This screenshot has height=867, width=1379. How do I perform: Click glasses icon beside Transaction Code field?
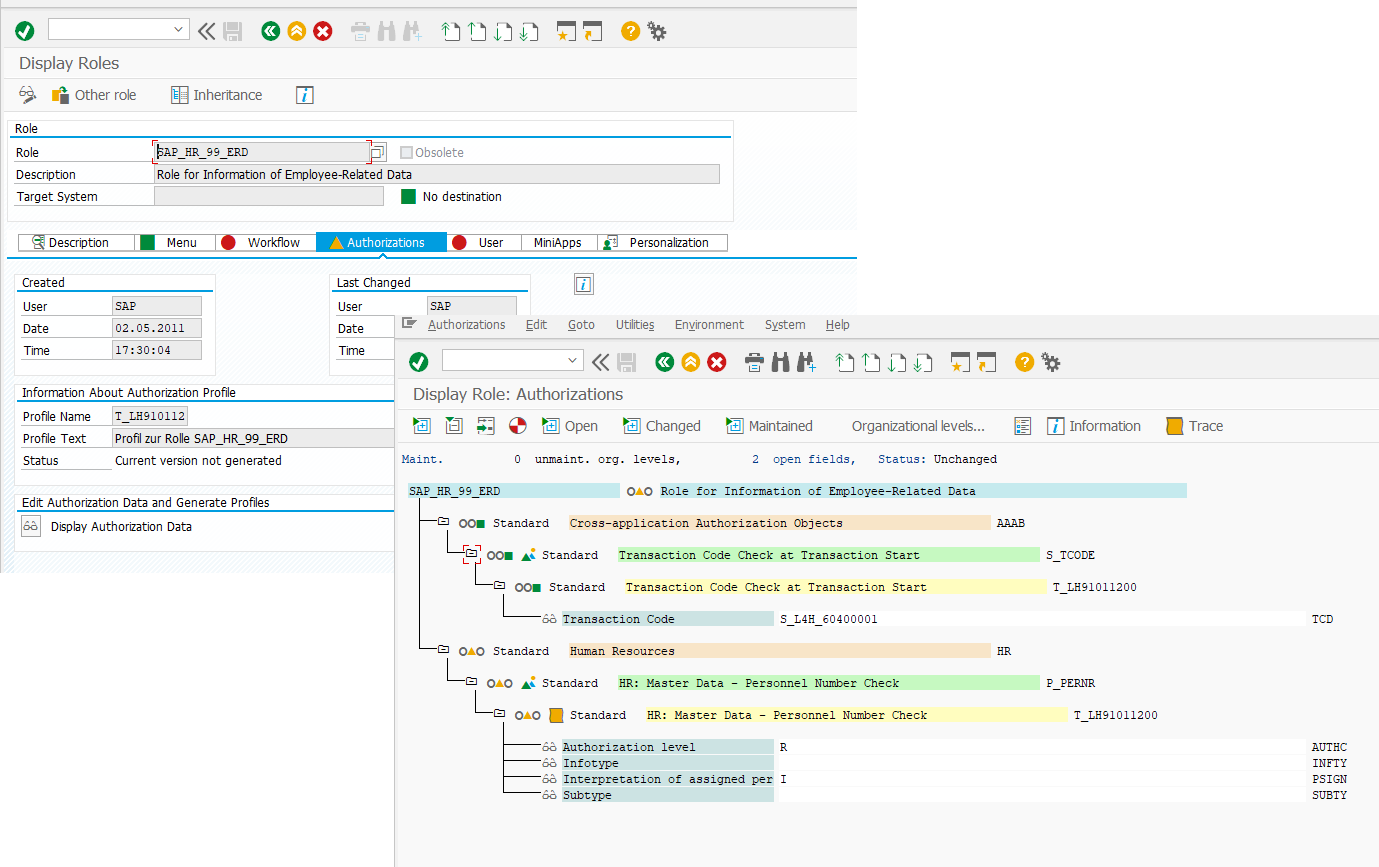click(x=549, y=619)
